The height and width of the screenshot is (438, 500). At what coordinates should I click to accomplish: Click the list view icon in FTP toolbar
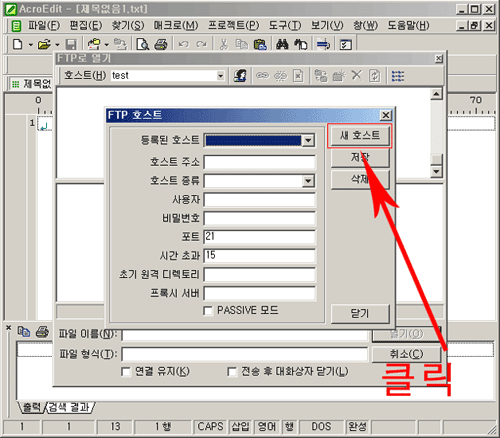(x=398, y=76)
